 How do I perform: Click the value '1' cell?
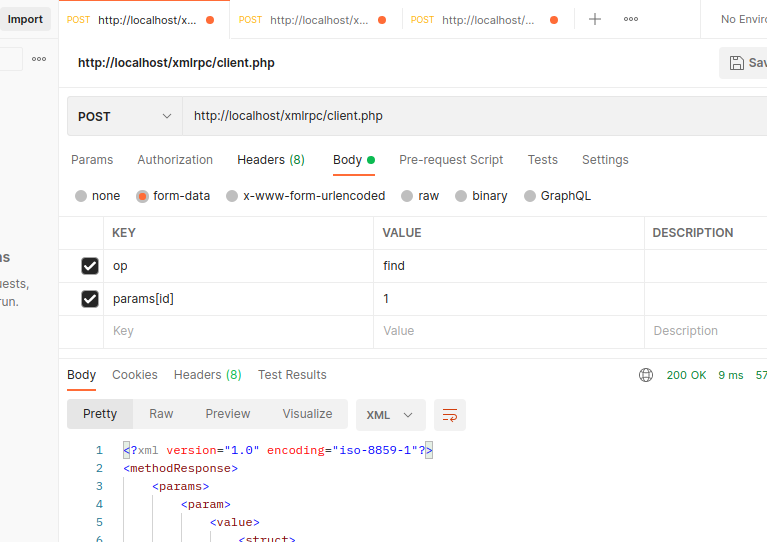[509, 299]
